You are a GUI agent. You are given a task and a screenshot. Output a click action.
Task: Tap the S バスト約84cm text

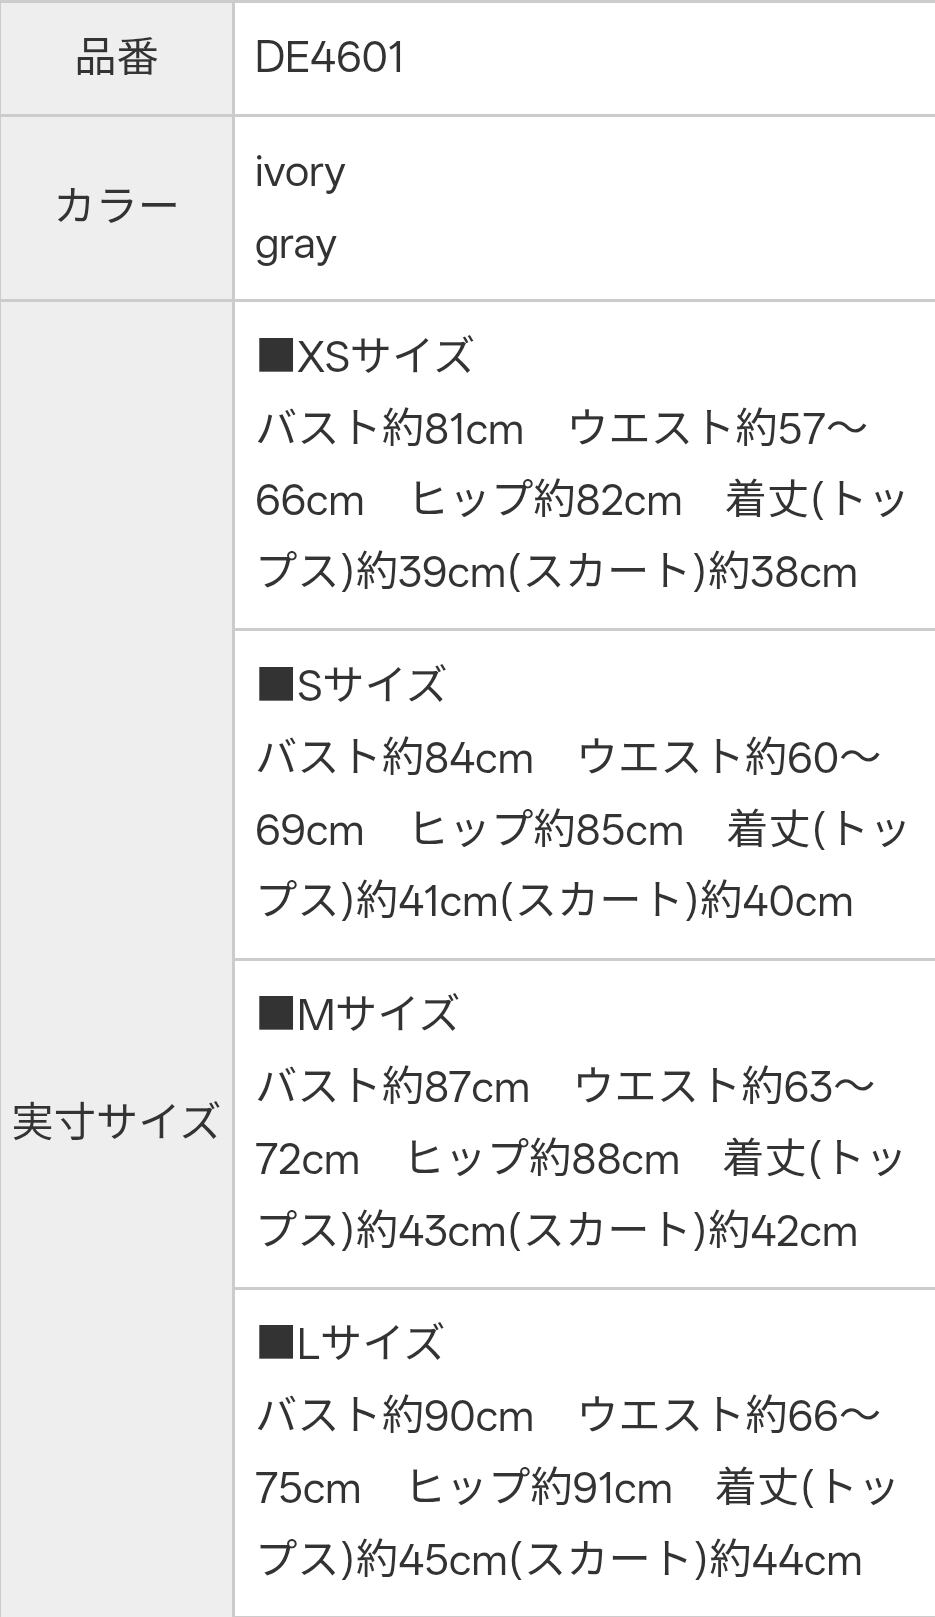pos(395,758)
